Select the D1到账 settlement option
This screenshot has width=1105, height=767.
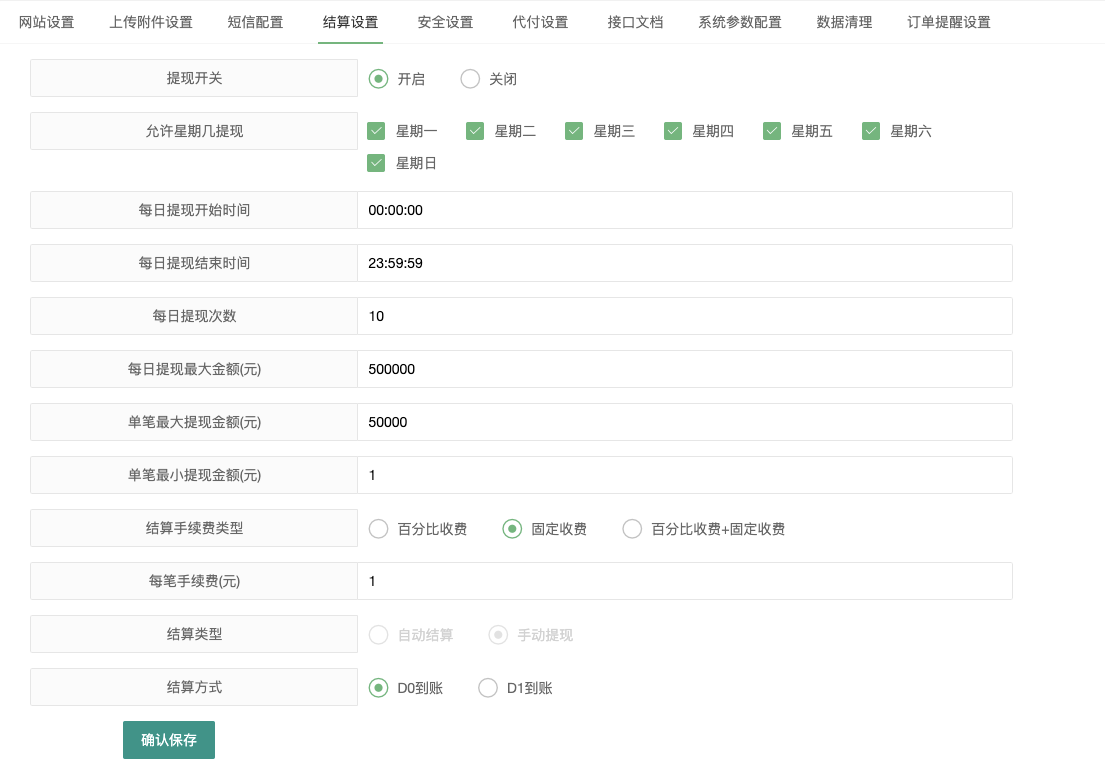[488, 687]
